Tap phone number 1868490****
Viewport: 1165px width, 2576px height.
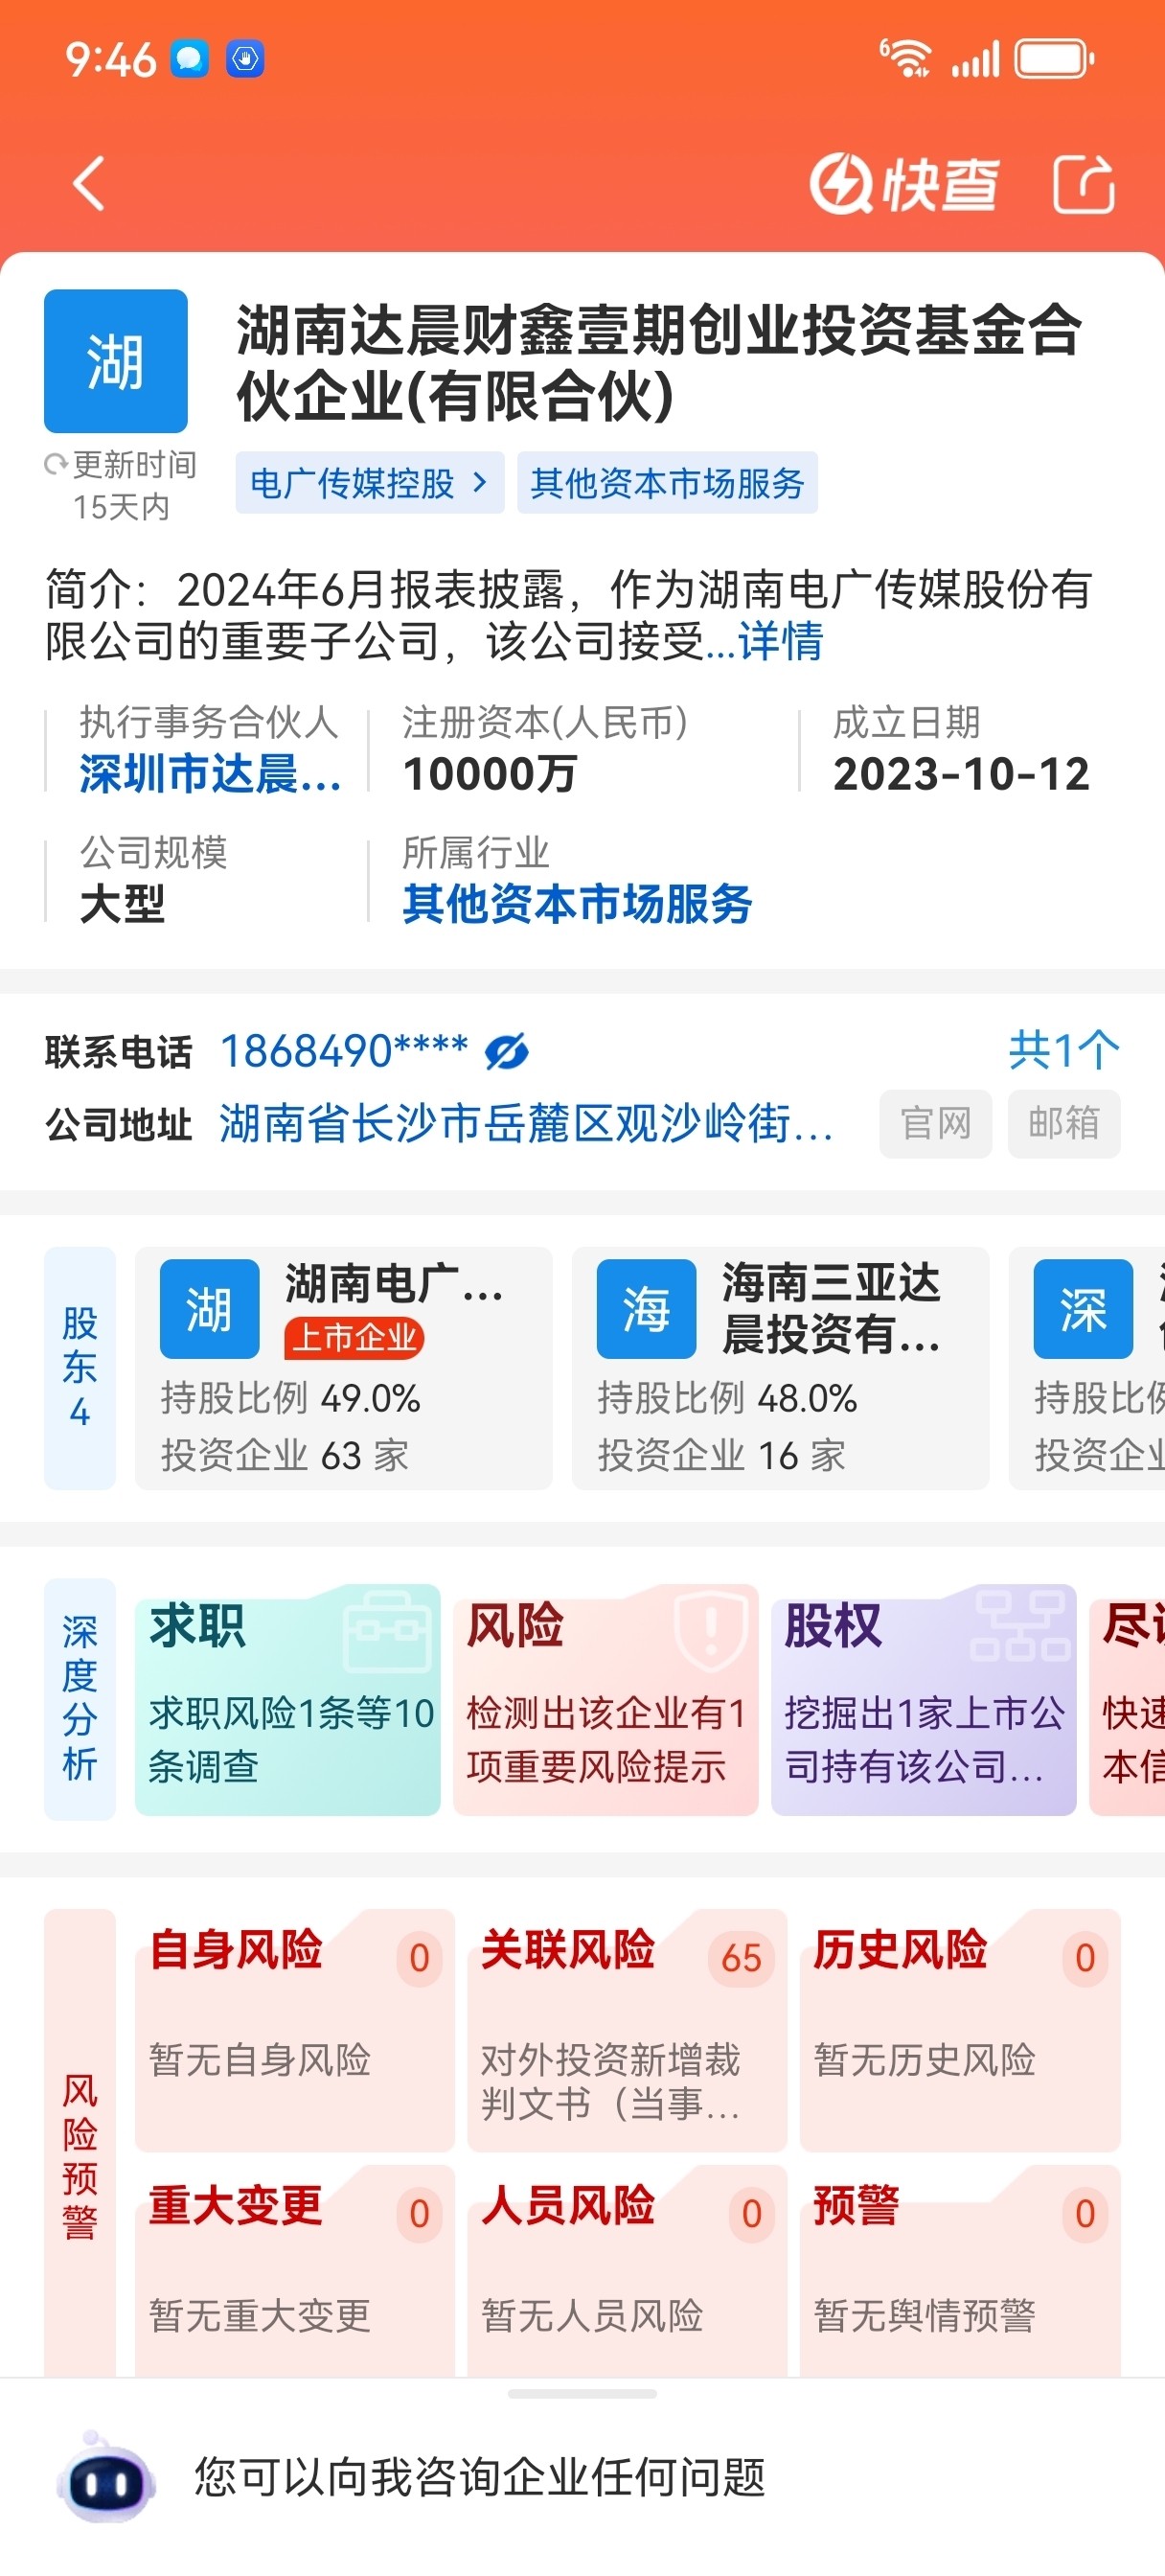click(x=344, y=1052)
